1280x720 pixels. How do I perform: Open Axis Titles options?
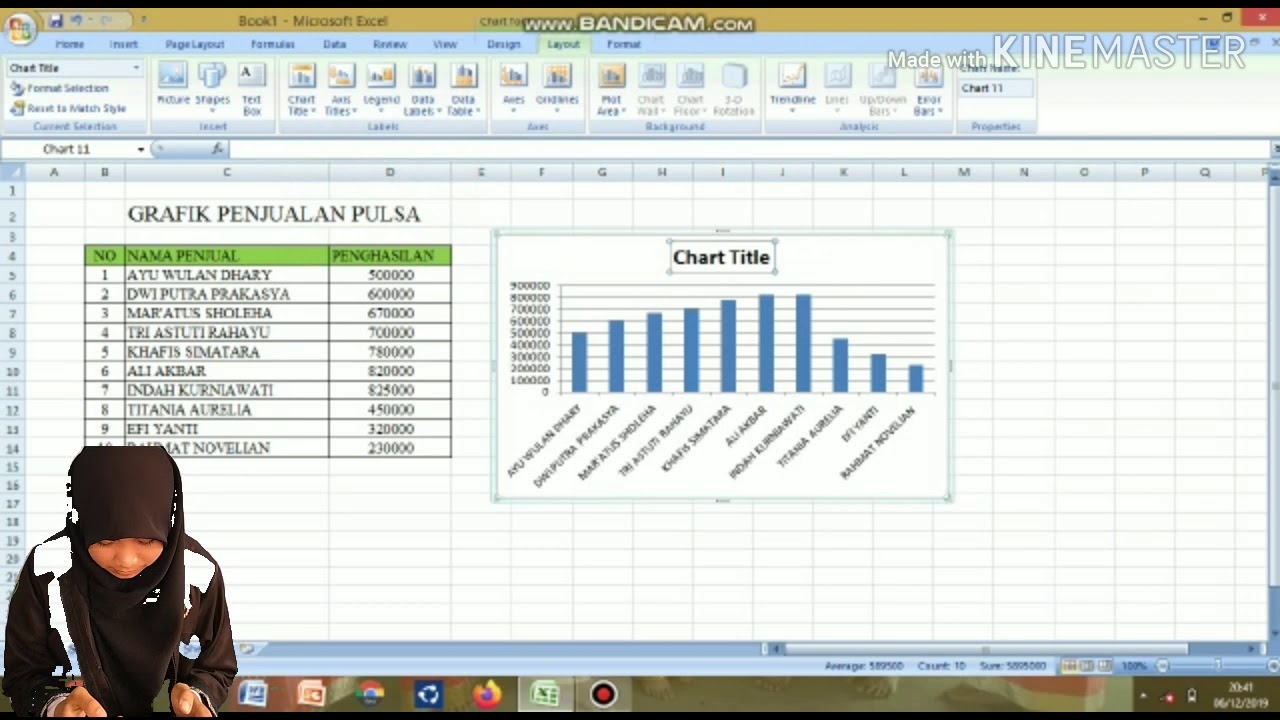pos(341,90)
